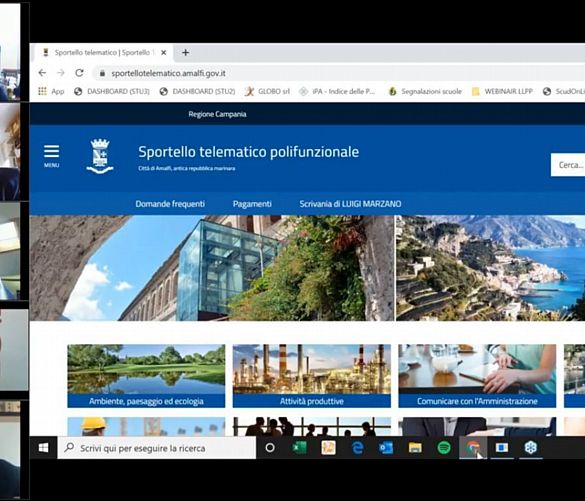Open Scrivania di LUIGI MARZANO
This screenshot has height=501, width=585.
[350, 204]
